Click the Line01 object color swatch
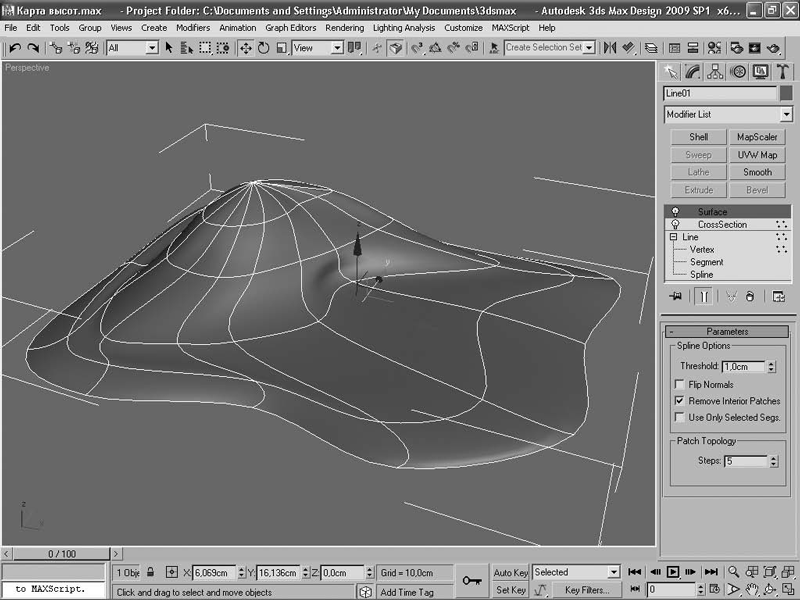This screenshot has width=800, height=600. 786,93
